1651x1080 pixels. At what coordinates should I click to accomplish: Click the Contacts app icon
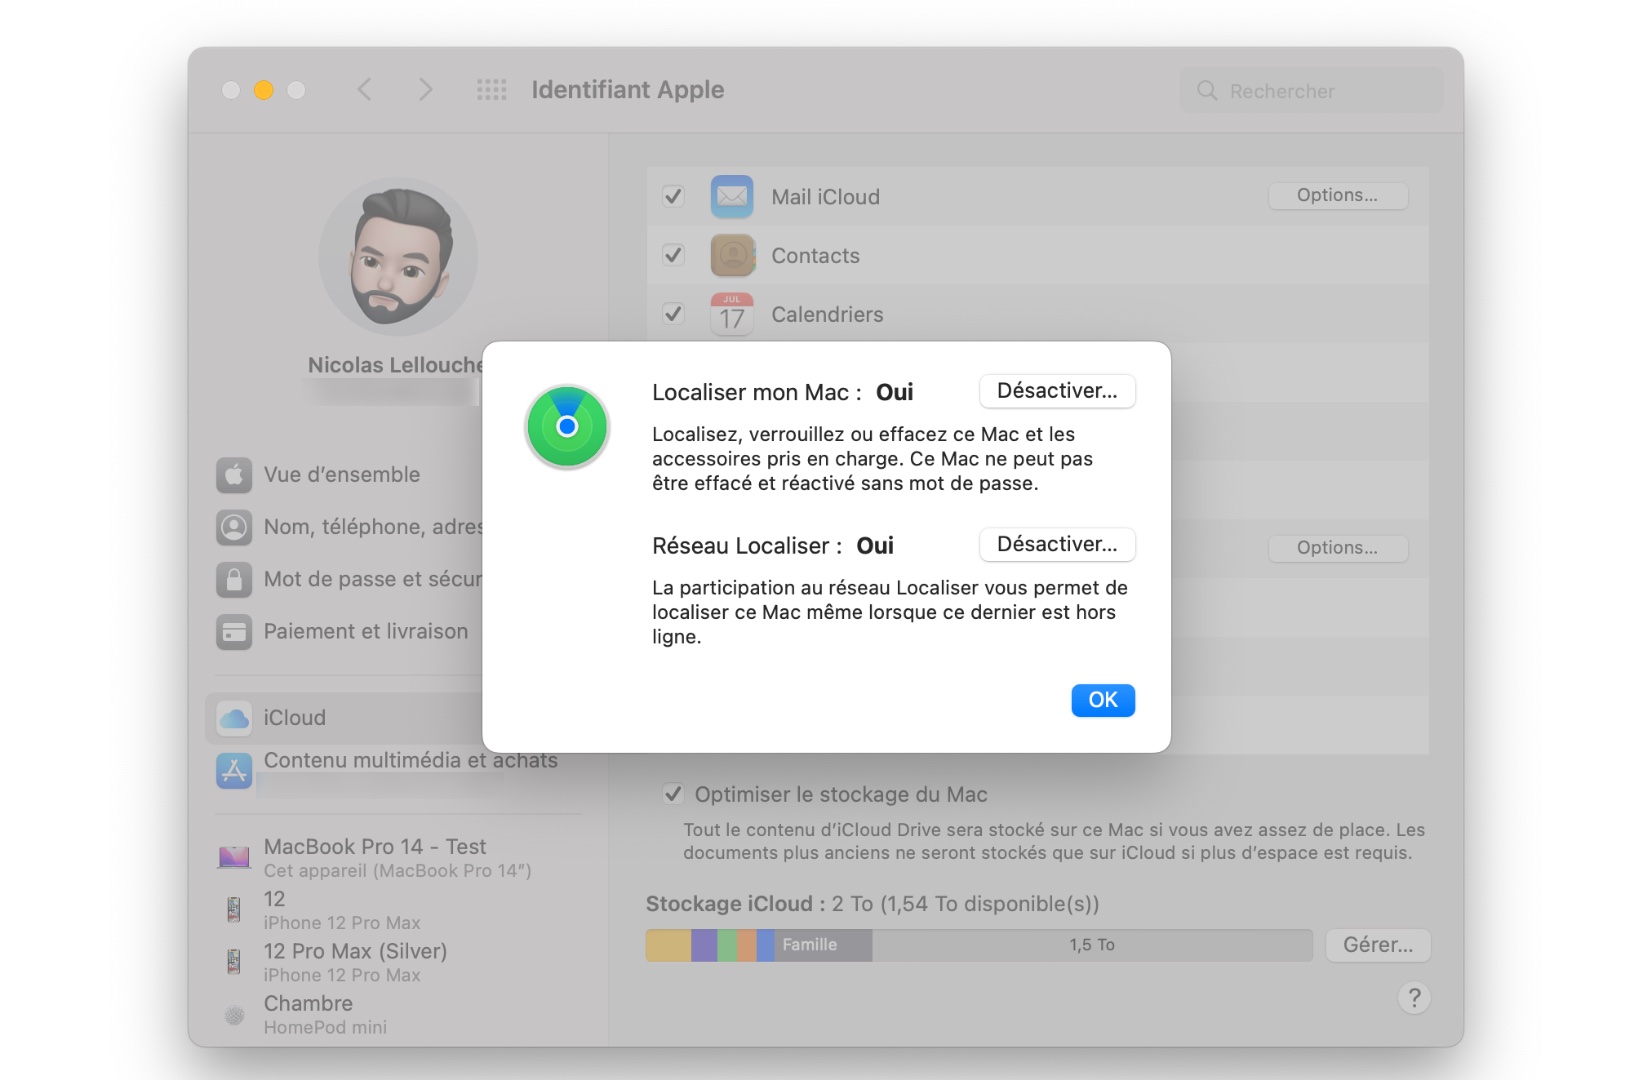point(732,255)
